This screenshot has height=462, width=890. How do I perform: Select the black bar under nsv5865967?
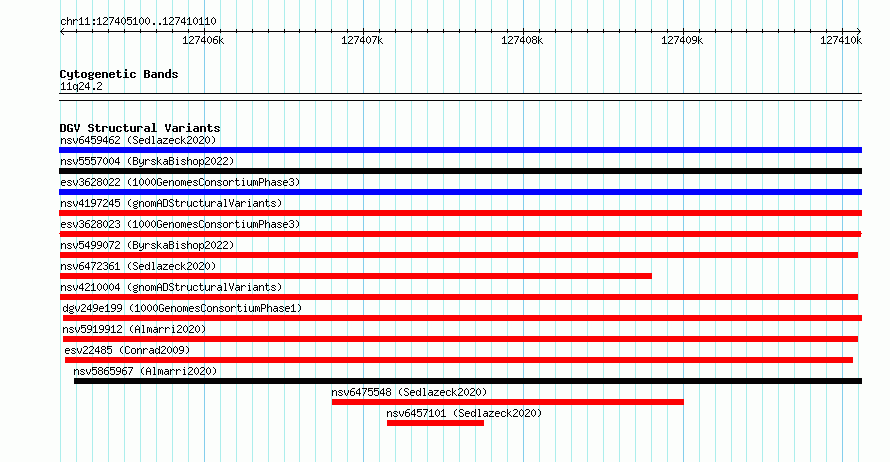468,381
